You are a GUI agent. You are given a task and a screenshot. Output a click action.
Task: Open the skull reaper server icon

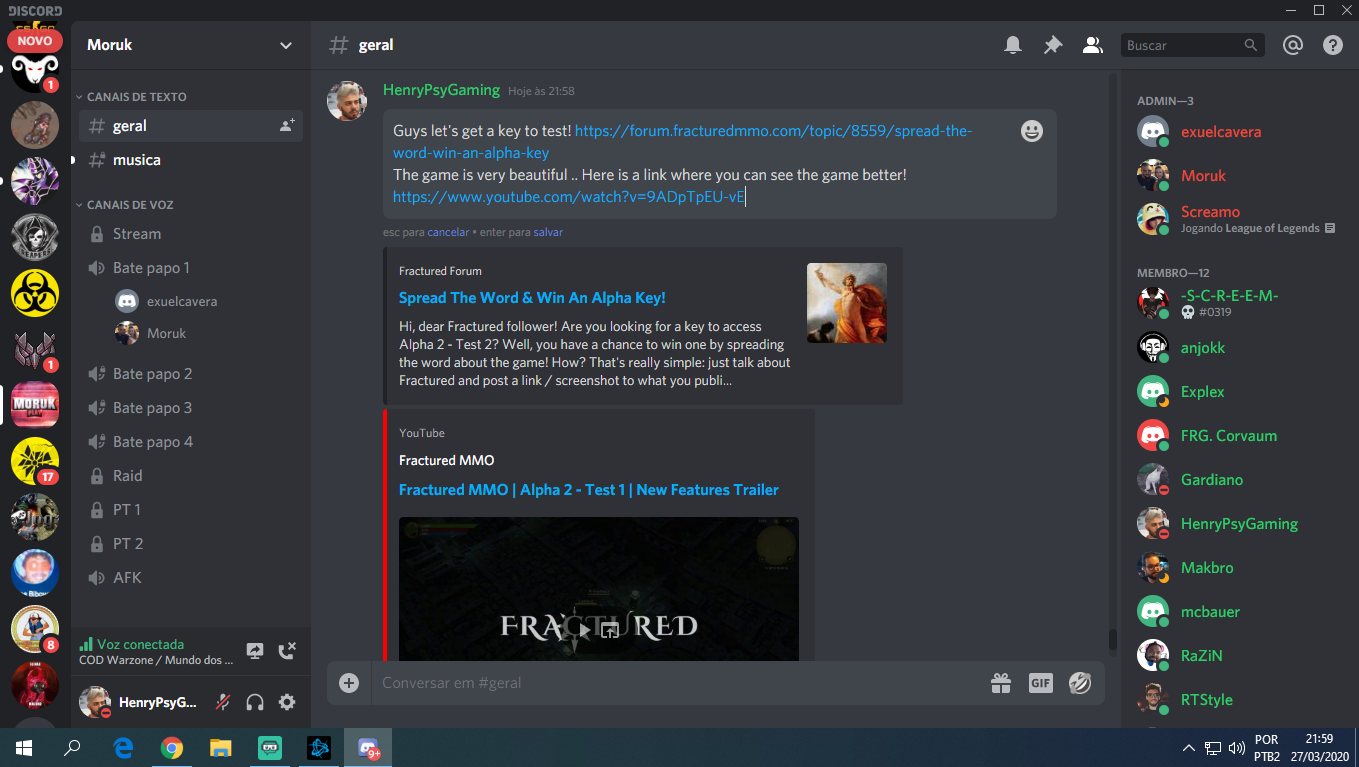pos(35,237)
